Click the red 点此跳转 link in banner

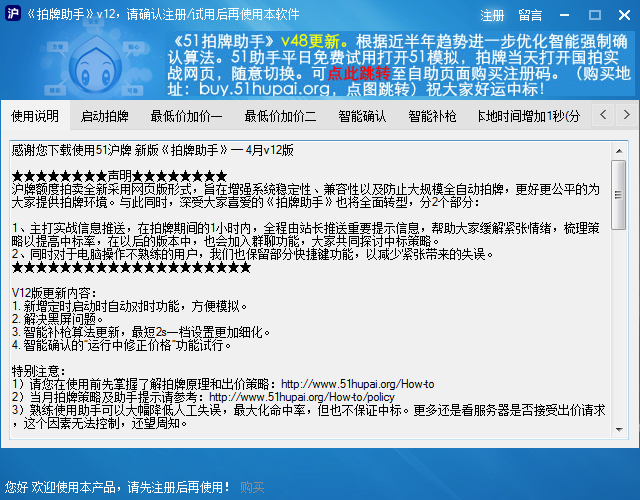(x=360, y=75)
